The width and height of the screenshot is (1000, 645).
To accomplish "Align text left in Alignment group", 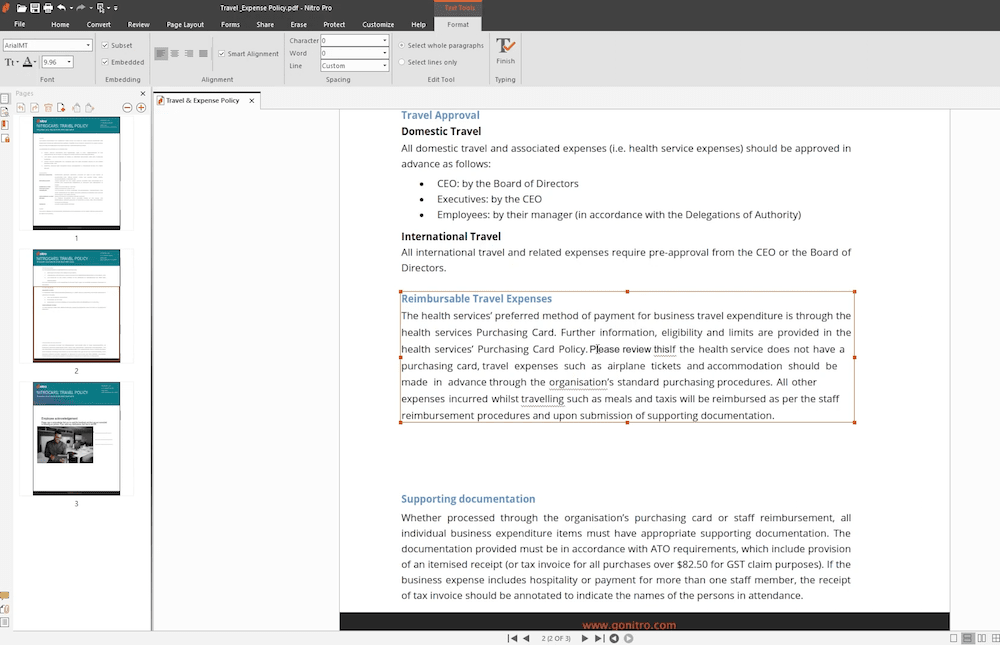I will point(161,54).
